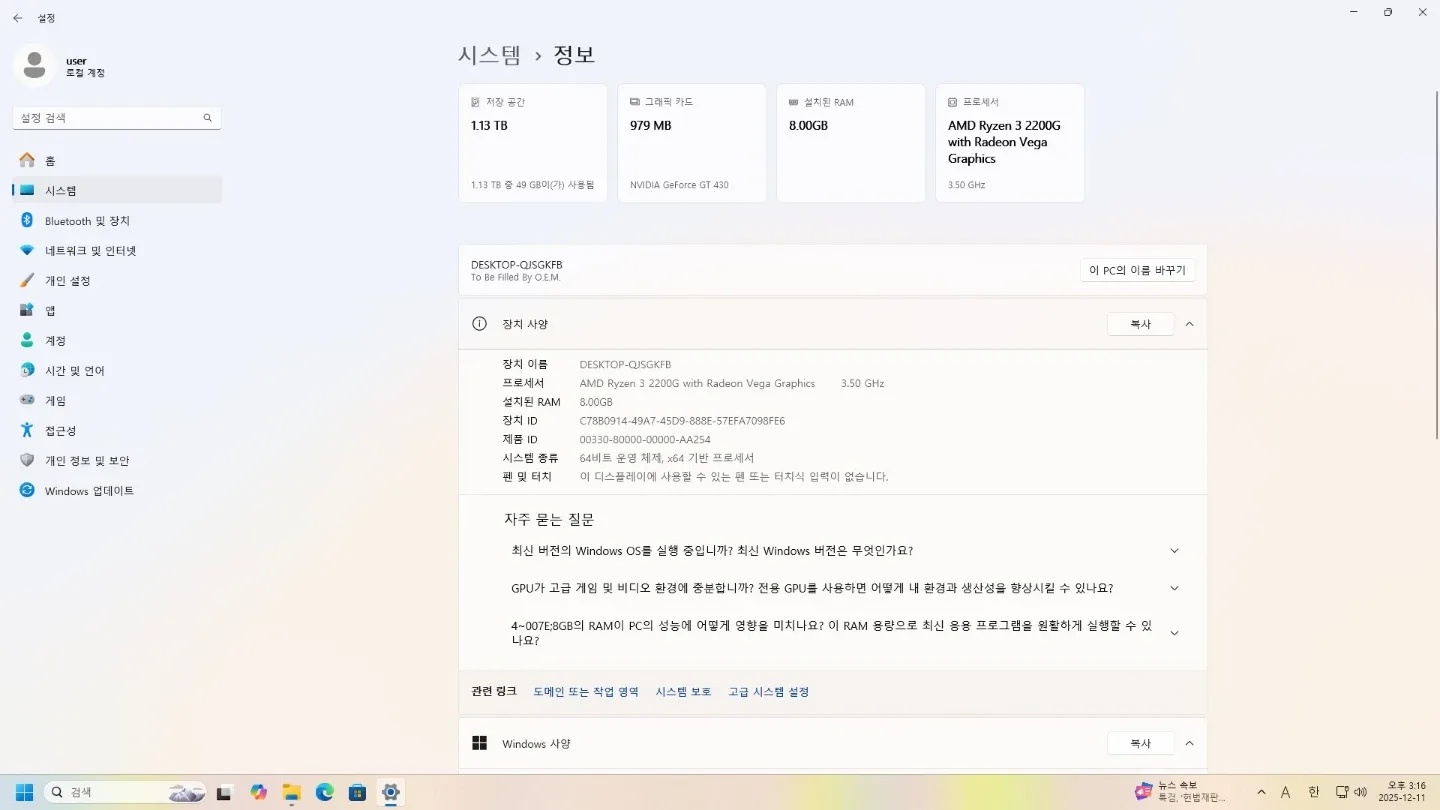Click the magnifier icon in settings search
The image size is (1440, 810).
click(x=207, y=118)
